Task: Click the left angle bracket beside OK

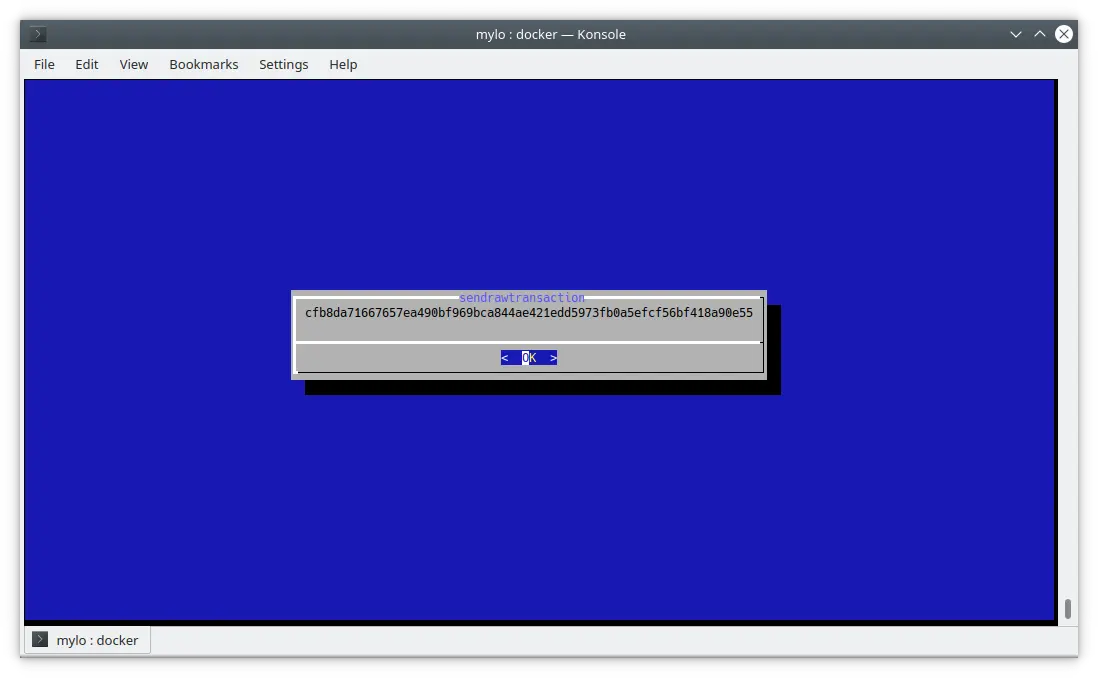Action: tap(505, 358)
